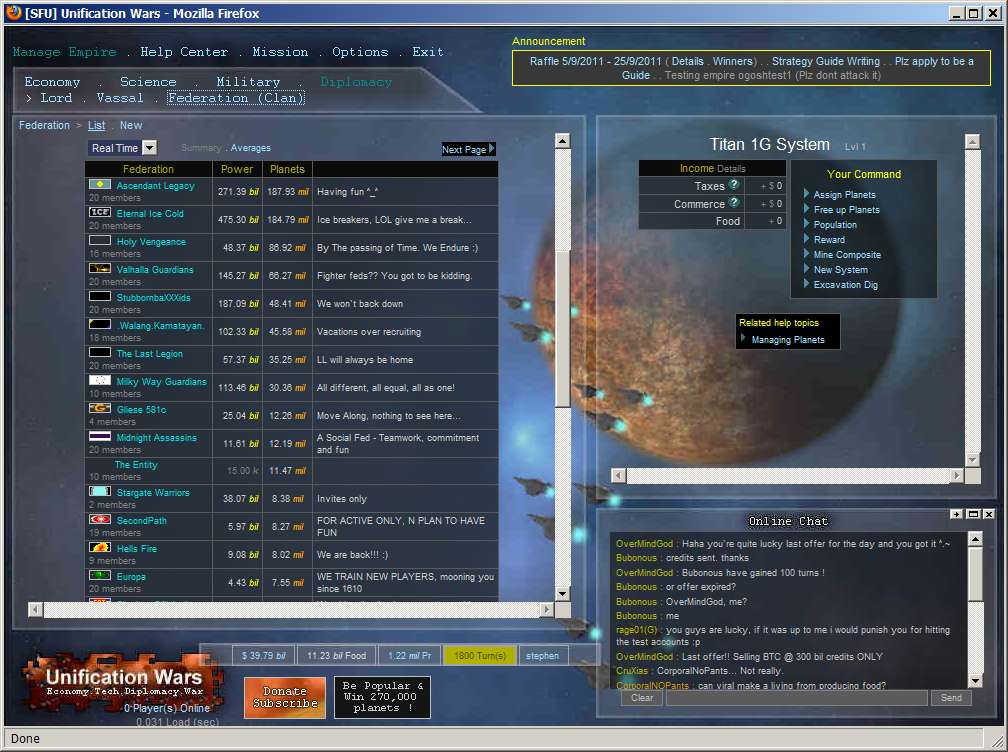Click the Donate Subscribe banner
Viewport: 1008px width, 752px height.
click(x=285, y=697)
